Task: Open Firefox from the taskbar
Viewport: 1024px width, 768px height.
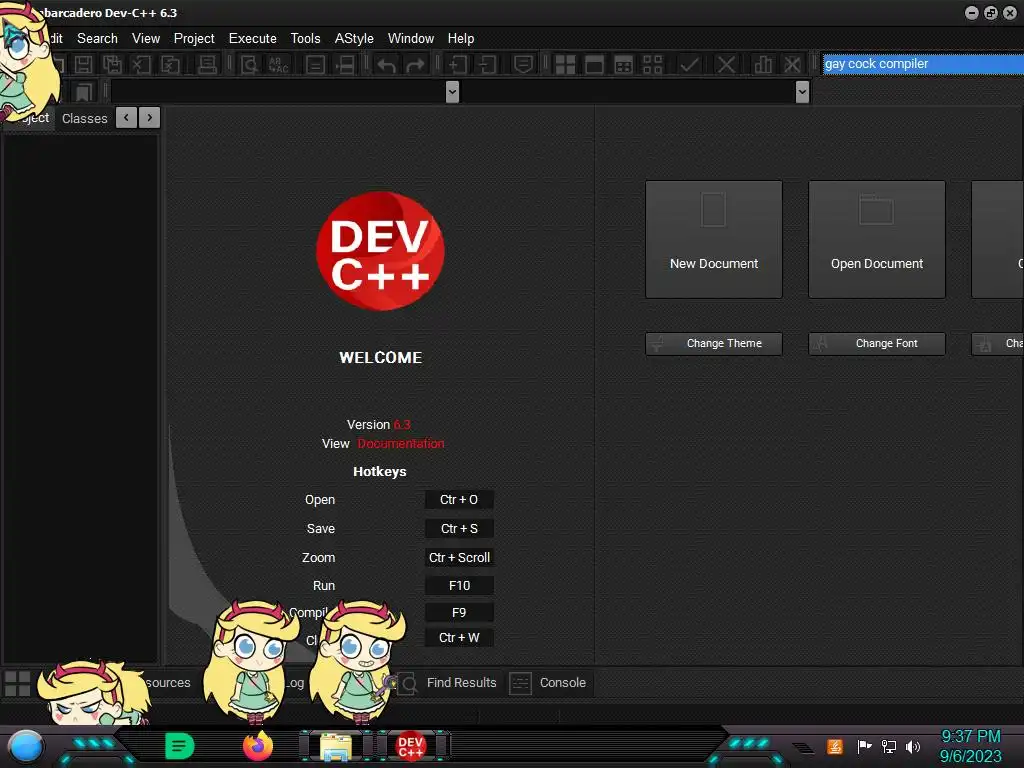Action: (258, 746)
